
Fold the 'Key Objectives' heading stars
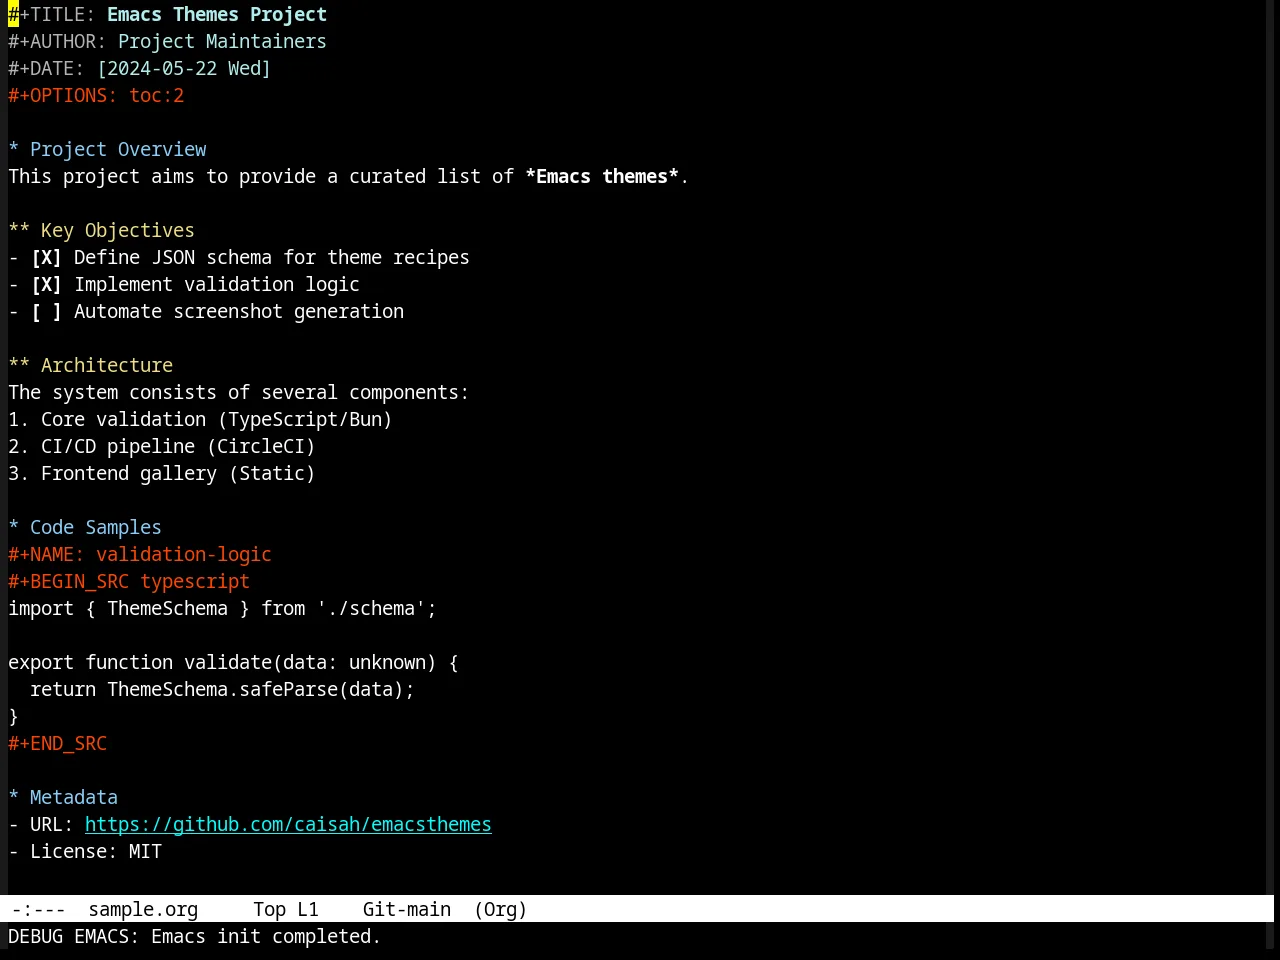click(19, 230)
